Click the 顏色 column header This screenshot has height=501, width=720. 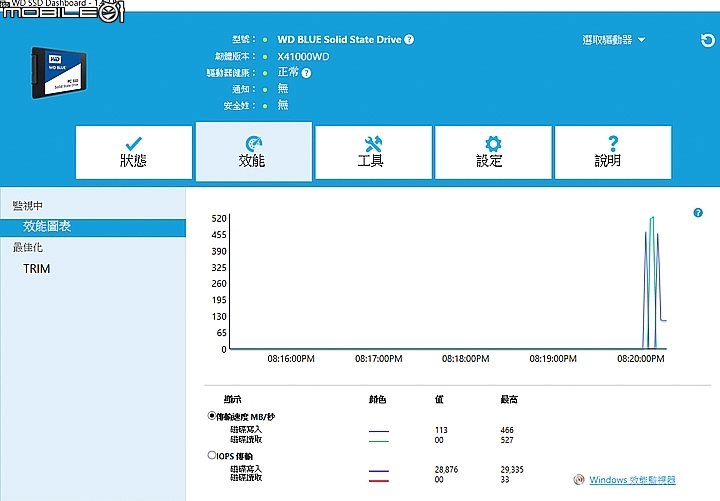pyautogui.click(x=377, y=400)
